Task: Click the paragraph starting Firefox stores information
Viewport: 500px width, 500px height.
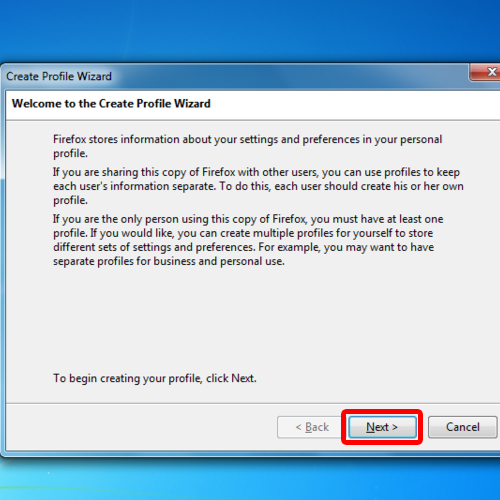Action: pos(248,146)
